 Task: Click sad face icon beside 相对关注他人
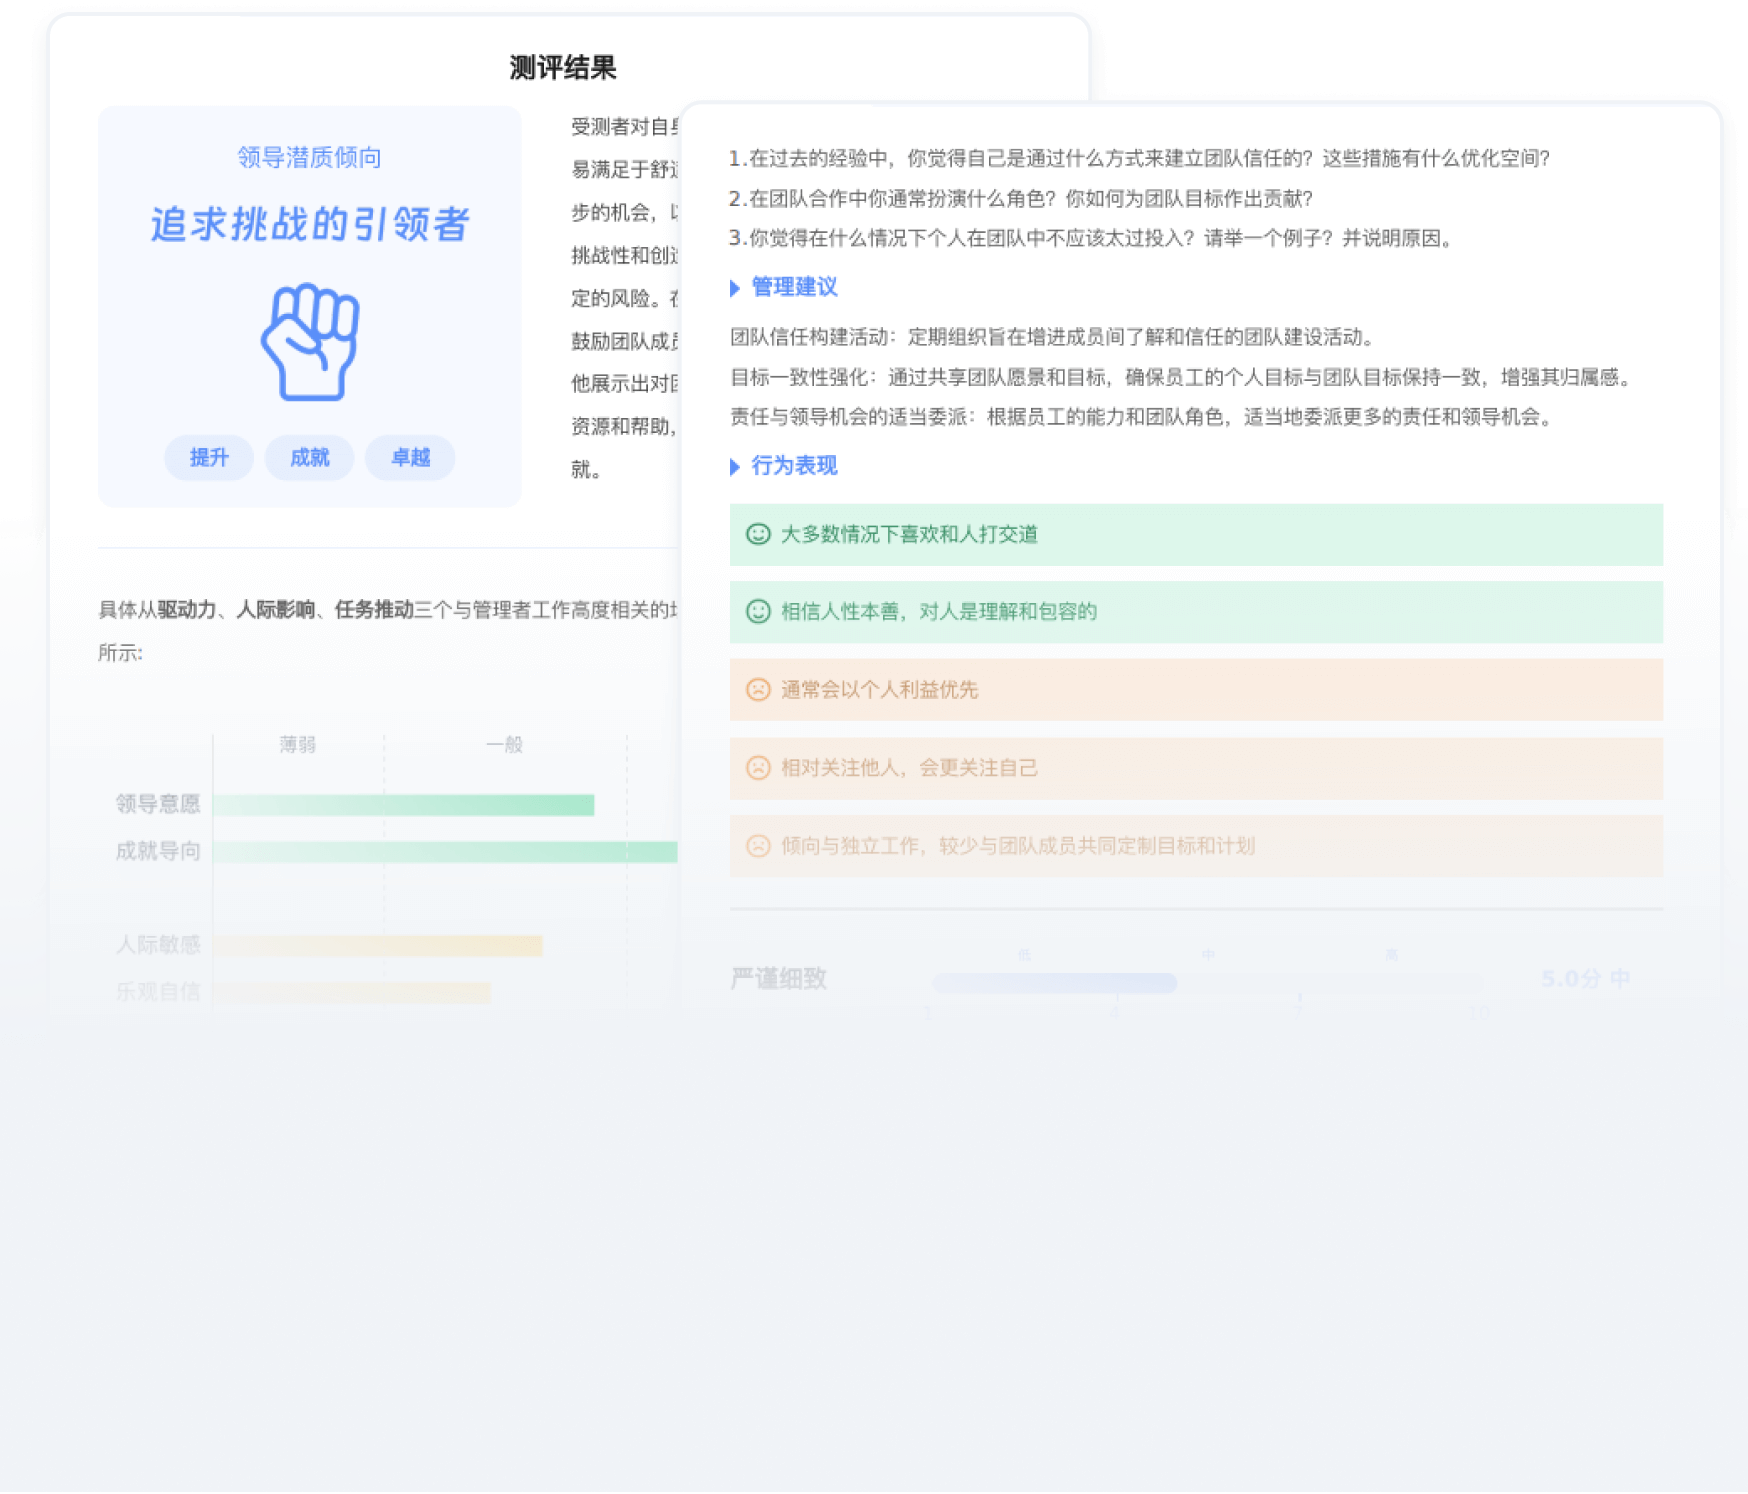tap(758, 767)
